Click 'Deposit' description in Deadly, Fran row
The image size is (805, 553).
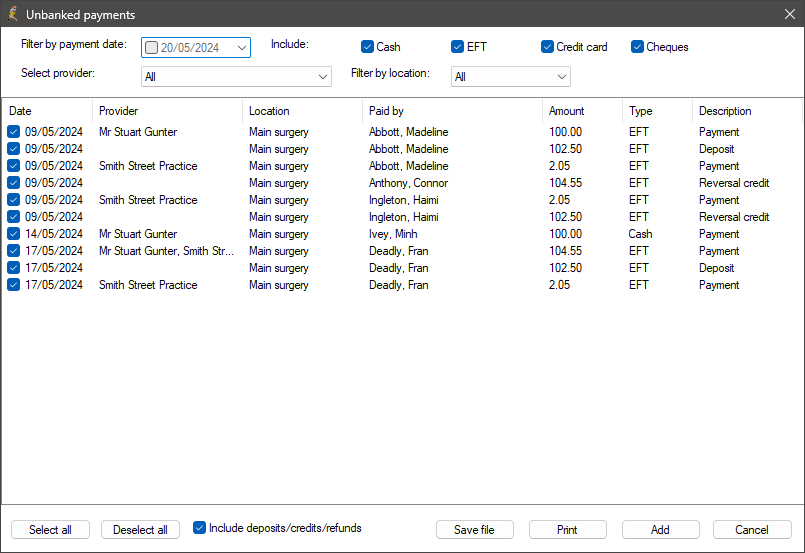coord(716,268)
